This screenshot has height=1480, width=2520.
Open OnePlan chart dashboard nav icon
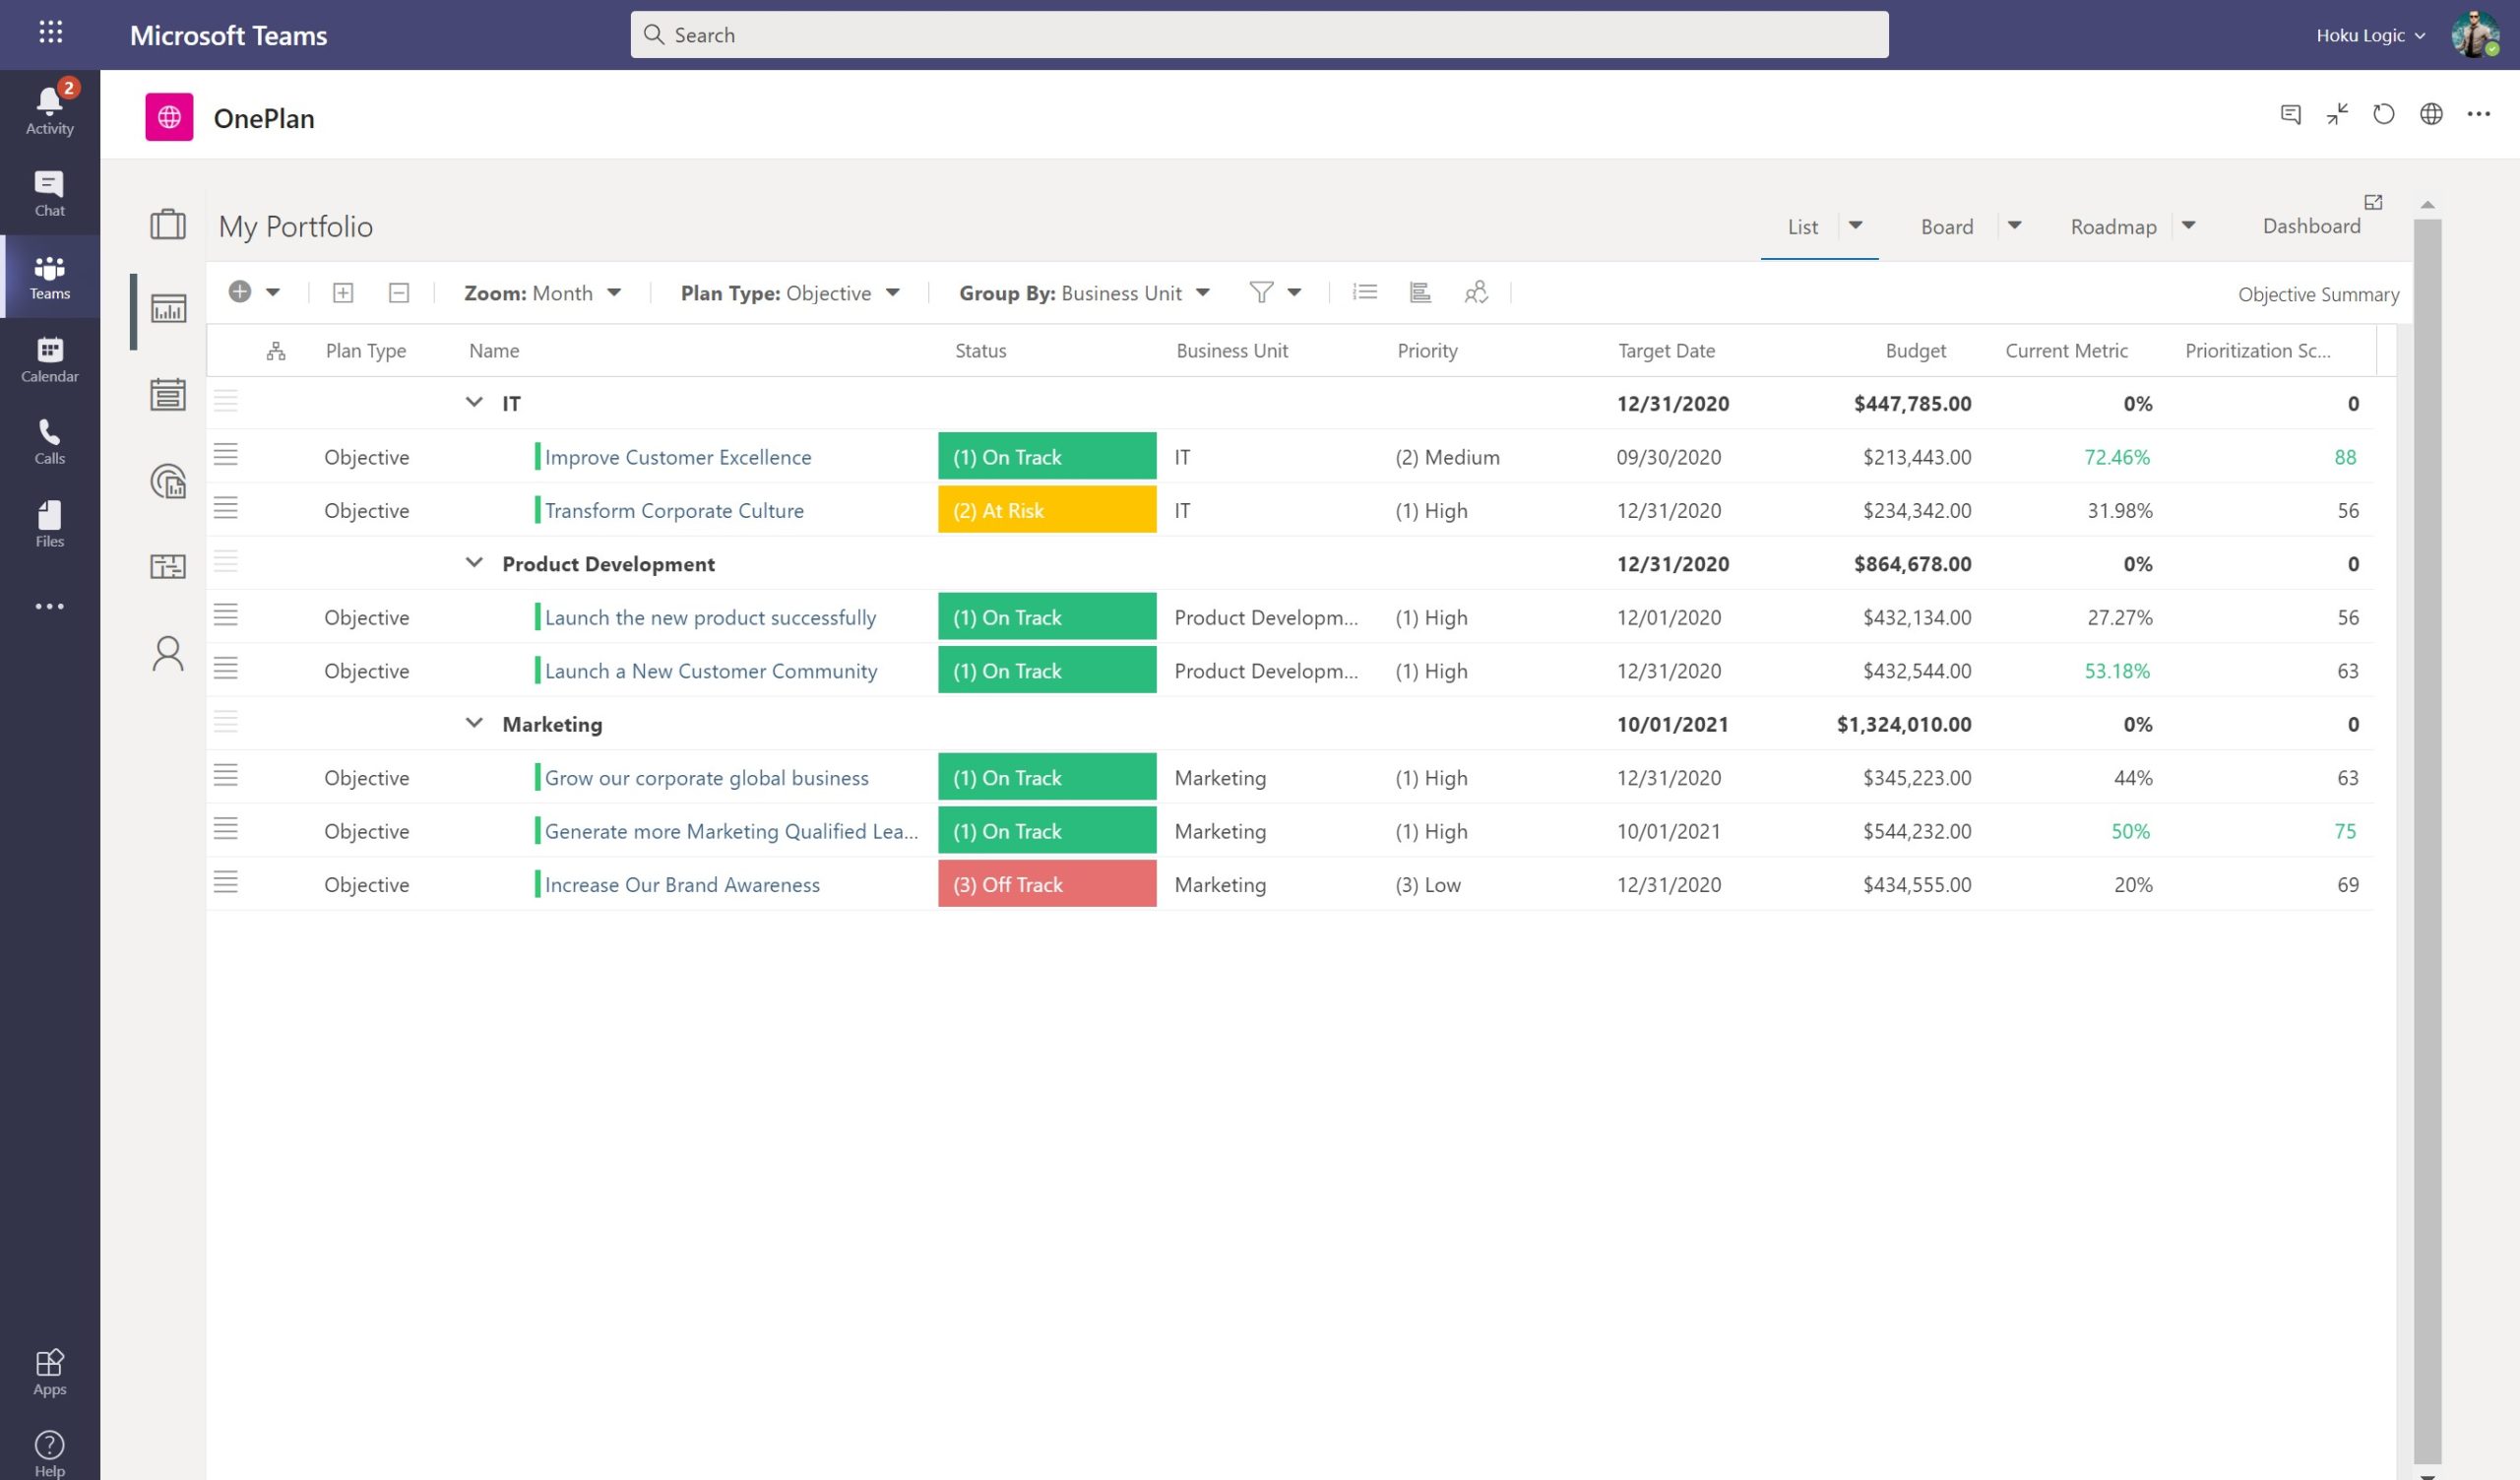point(168,308)
